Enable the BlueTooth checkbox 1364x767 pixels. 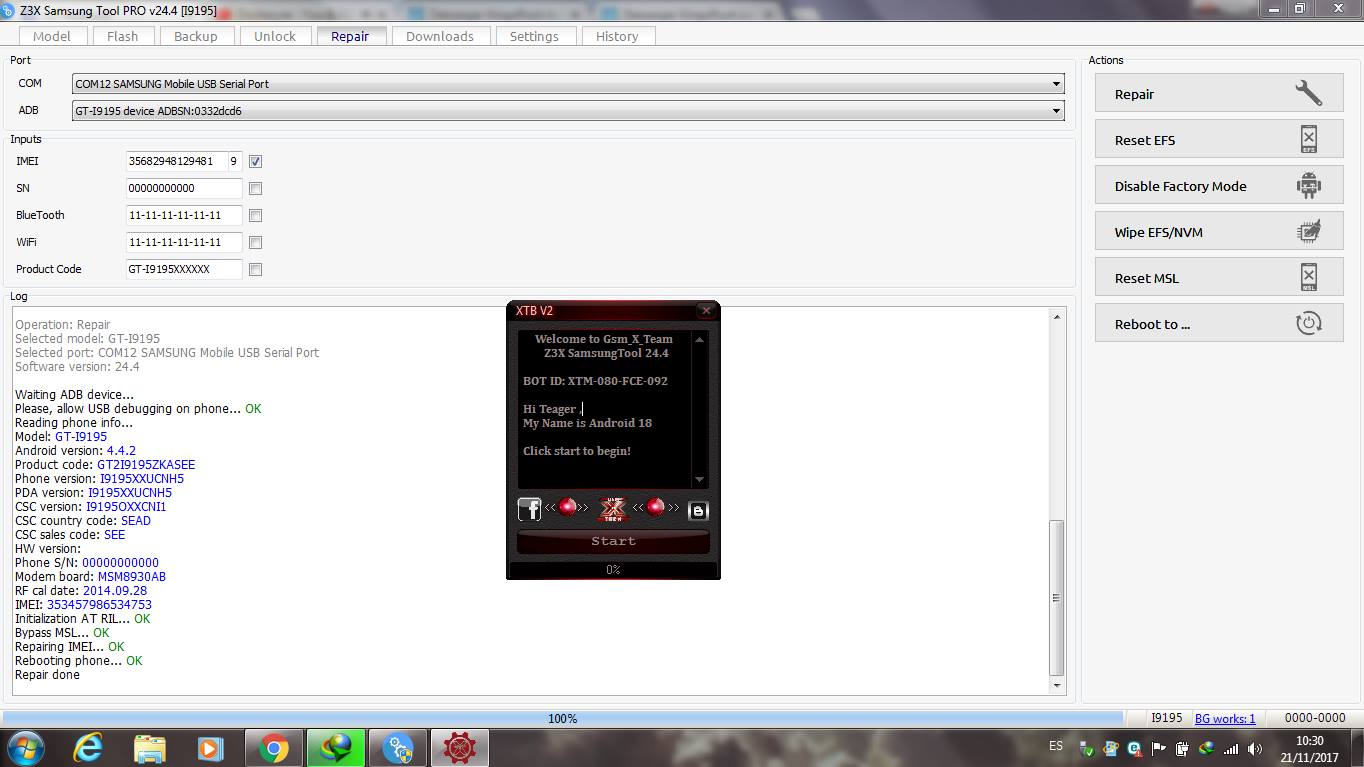pyautogui.click(x=255, y=215)
